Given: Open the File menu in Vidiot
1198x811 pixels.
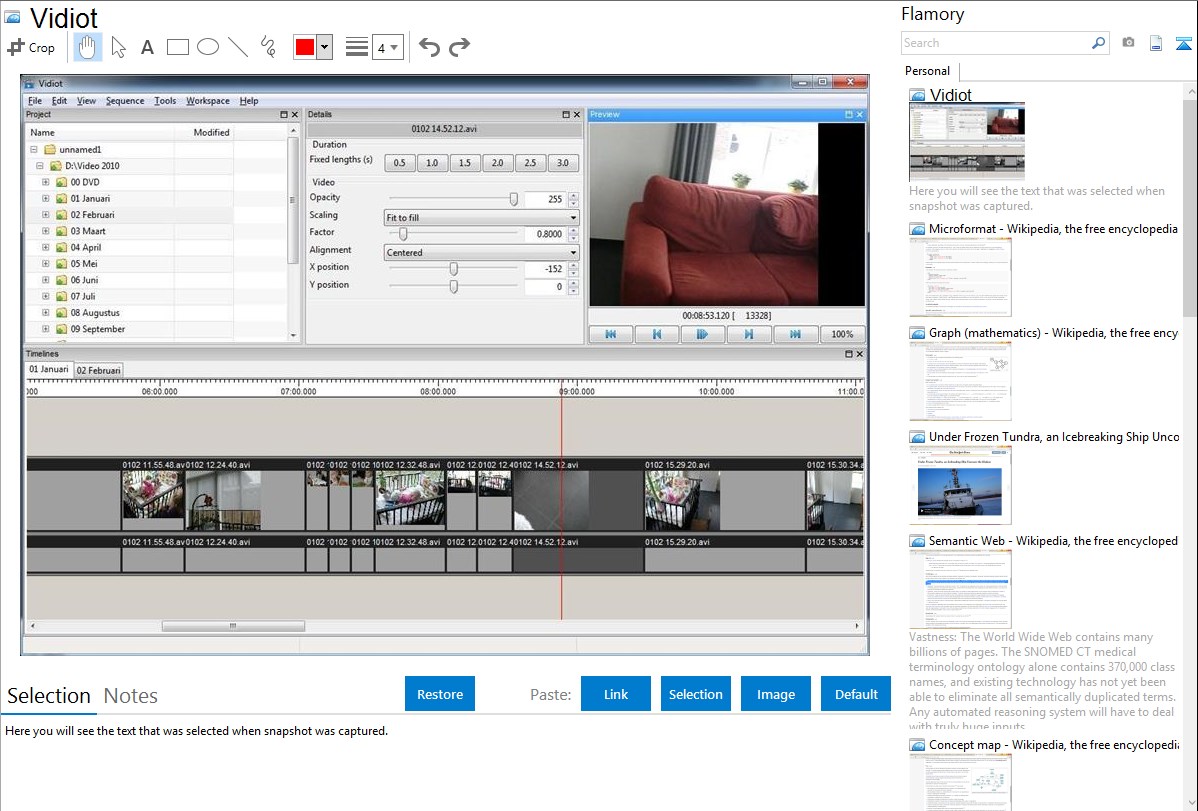Looking at the screenshot, I should [35, 101].
